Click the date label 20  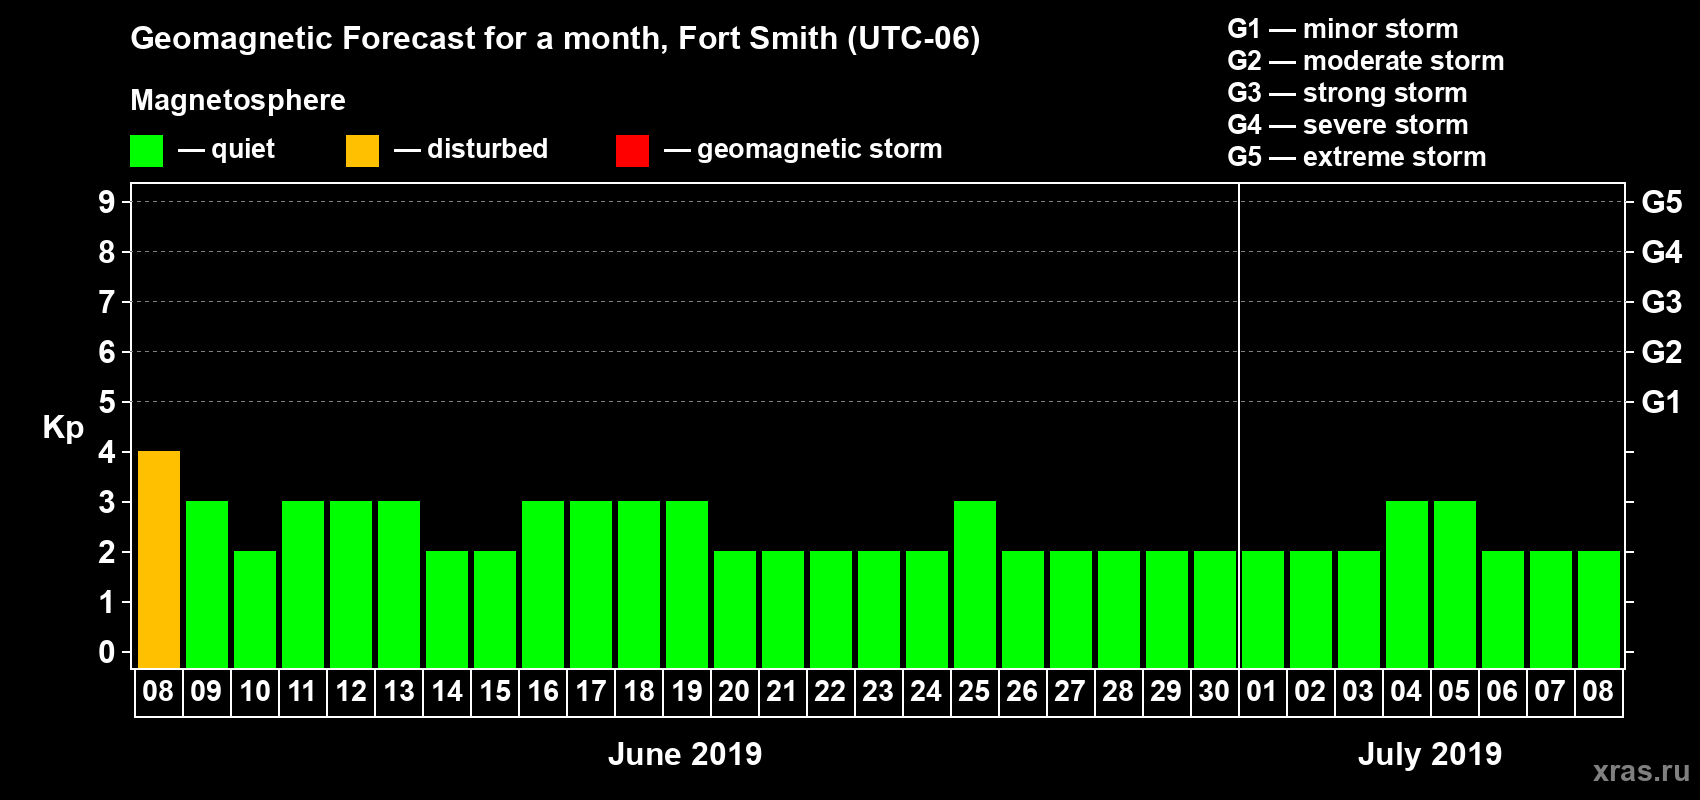(x=734, y=691)
